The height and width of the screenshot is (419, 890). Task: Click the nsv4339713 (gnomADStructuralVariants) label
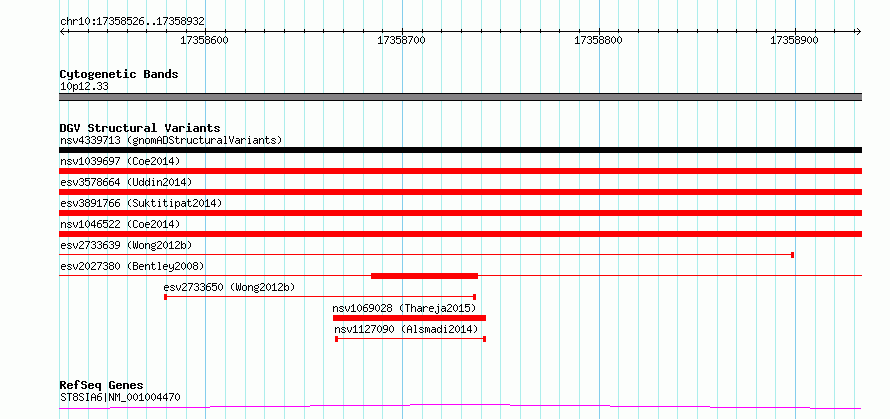coord(171,140)
